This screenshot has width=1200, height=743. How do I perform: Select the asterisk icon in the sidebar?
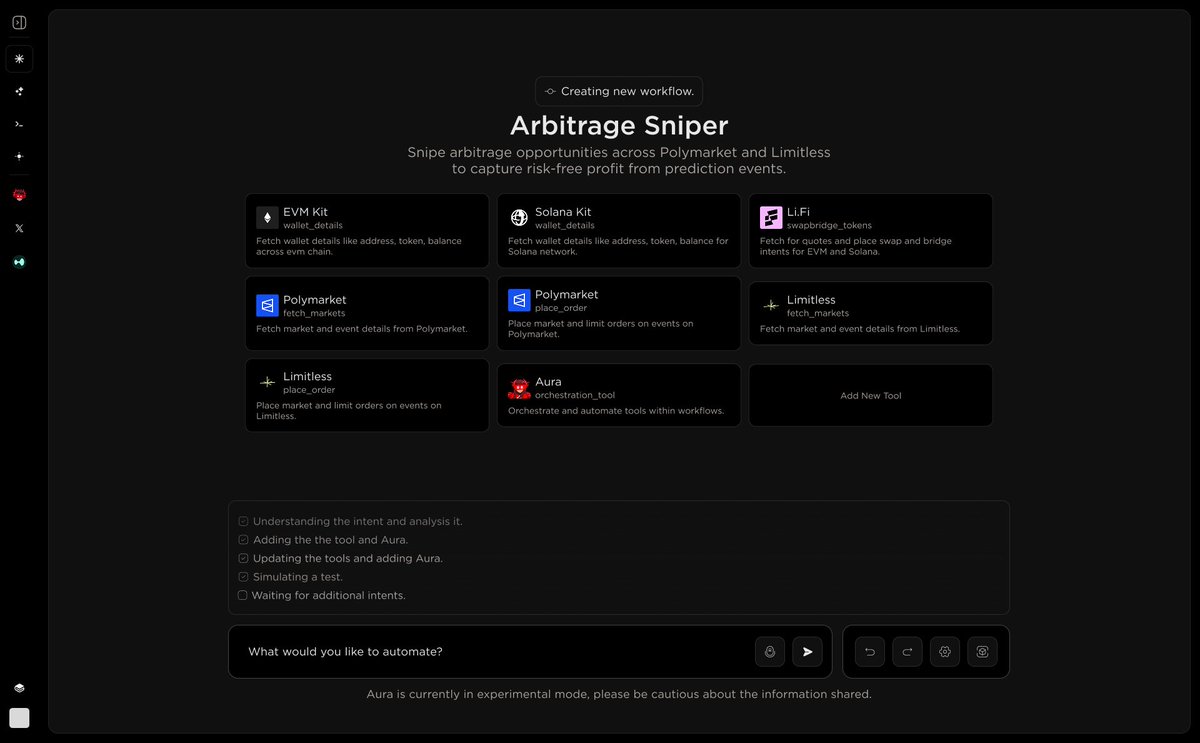pyautogui.click(x=19, y=59)
